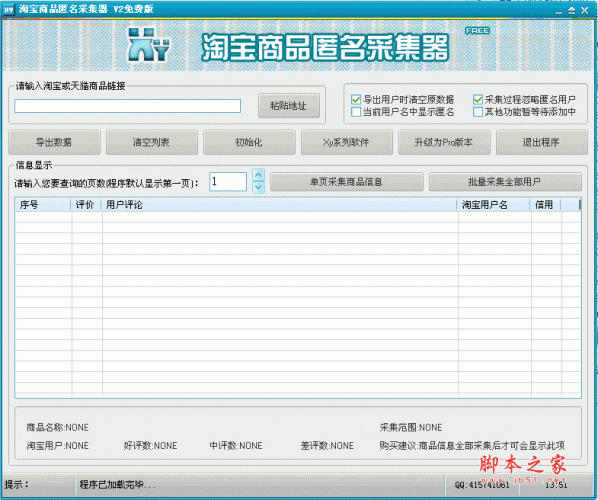Image resolution: width=598 pixels, height=500 pixels.
Task: Sort by 评价 column header
Action: pos(85,205)
